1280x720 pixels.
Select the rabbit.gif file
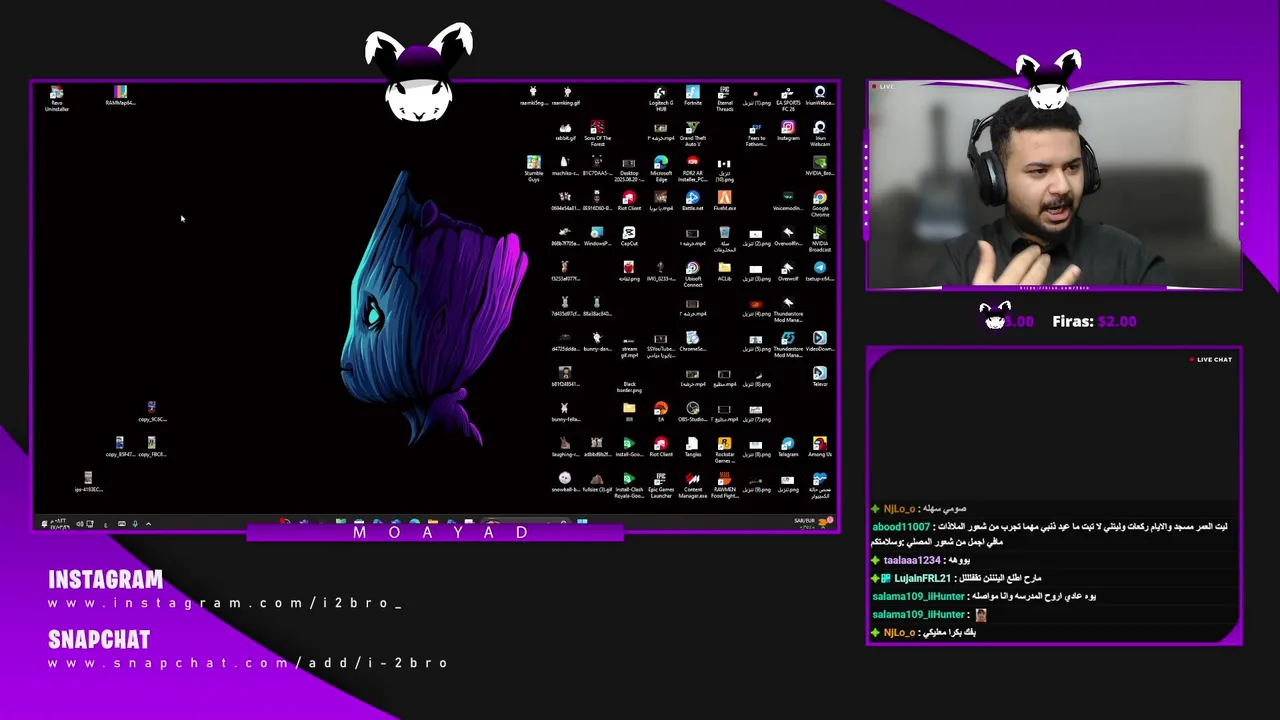[x=565, y=131]
